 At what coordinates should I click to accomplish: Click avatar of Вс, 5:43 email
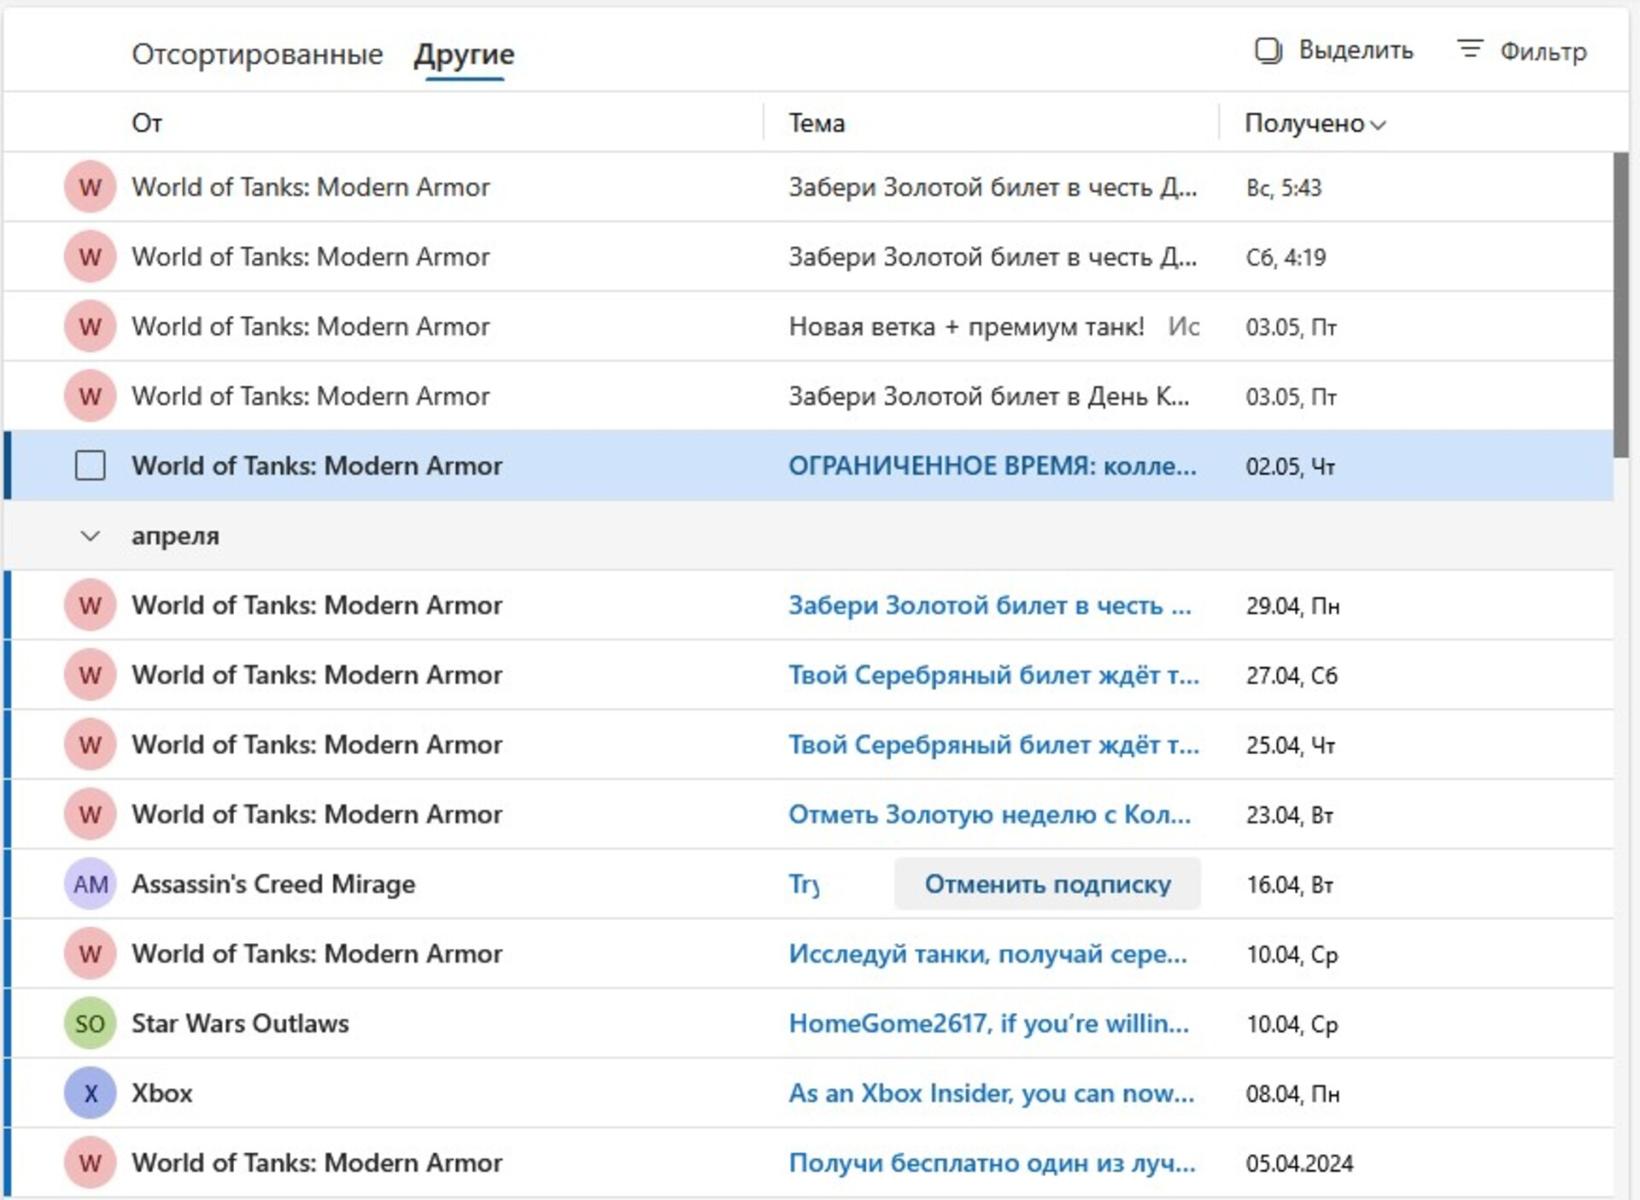point(90,187)
